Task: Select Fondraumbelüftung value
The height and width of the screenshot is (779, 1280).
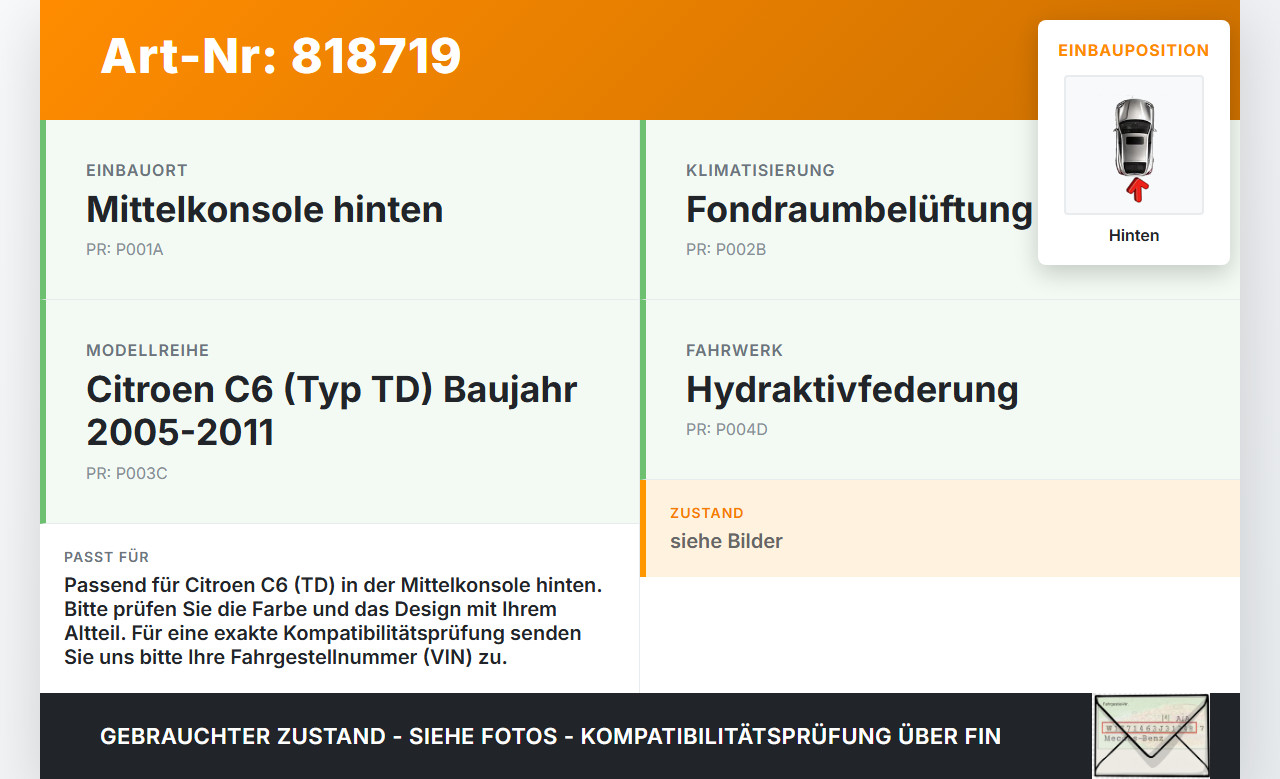Action: coord(859,210)
